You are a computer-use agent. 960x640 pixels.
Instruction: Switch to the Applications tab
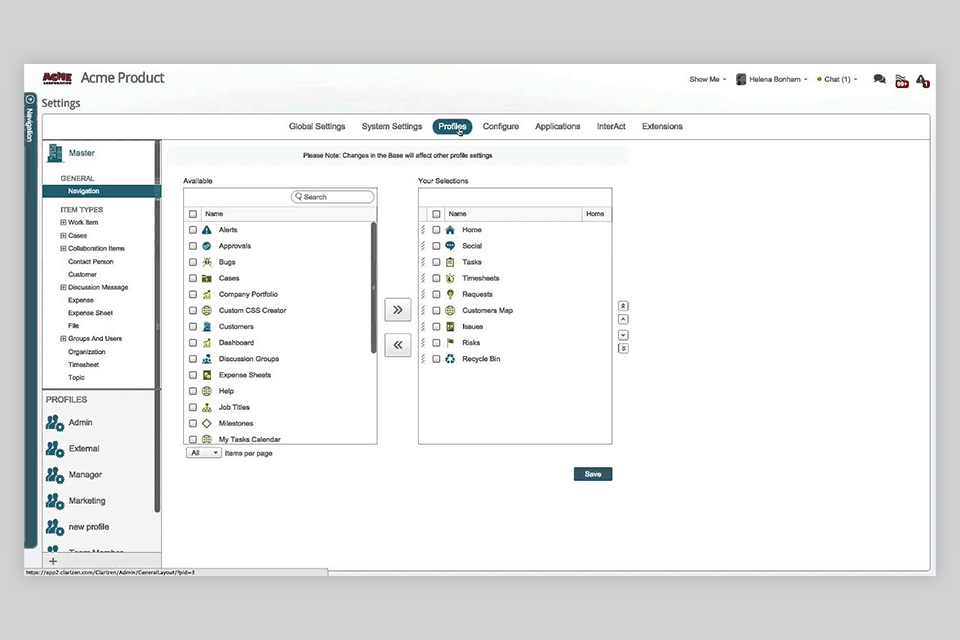tap(558, 126)
